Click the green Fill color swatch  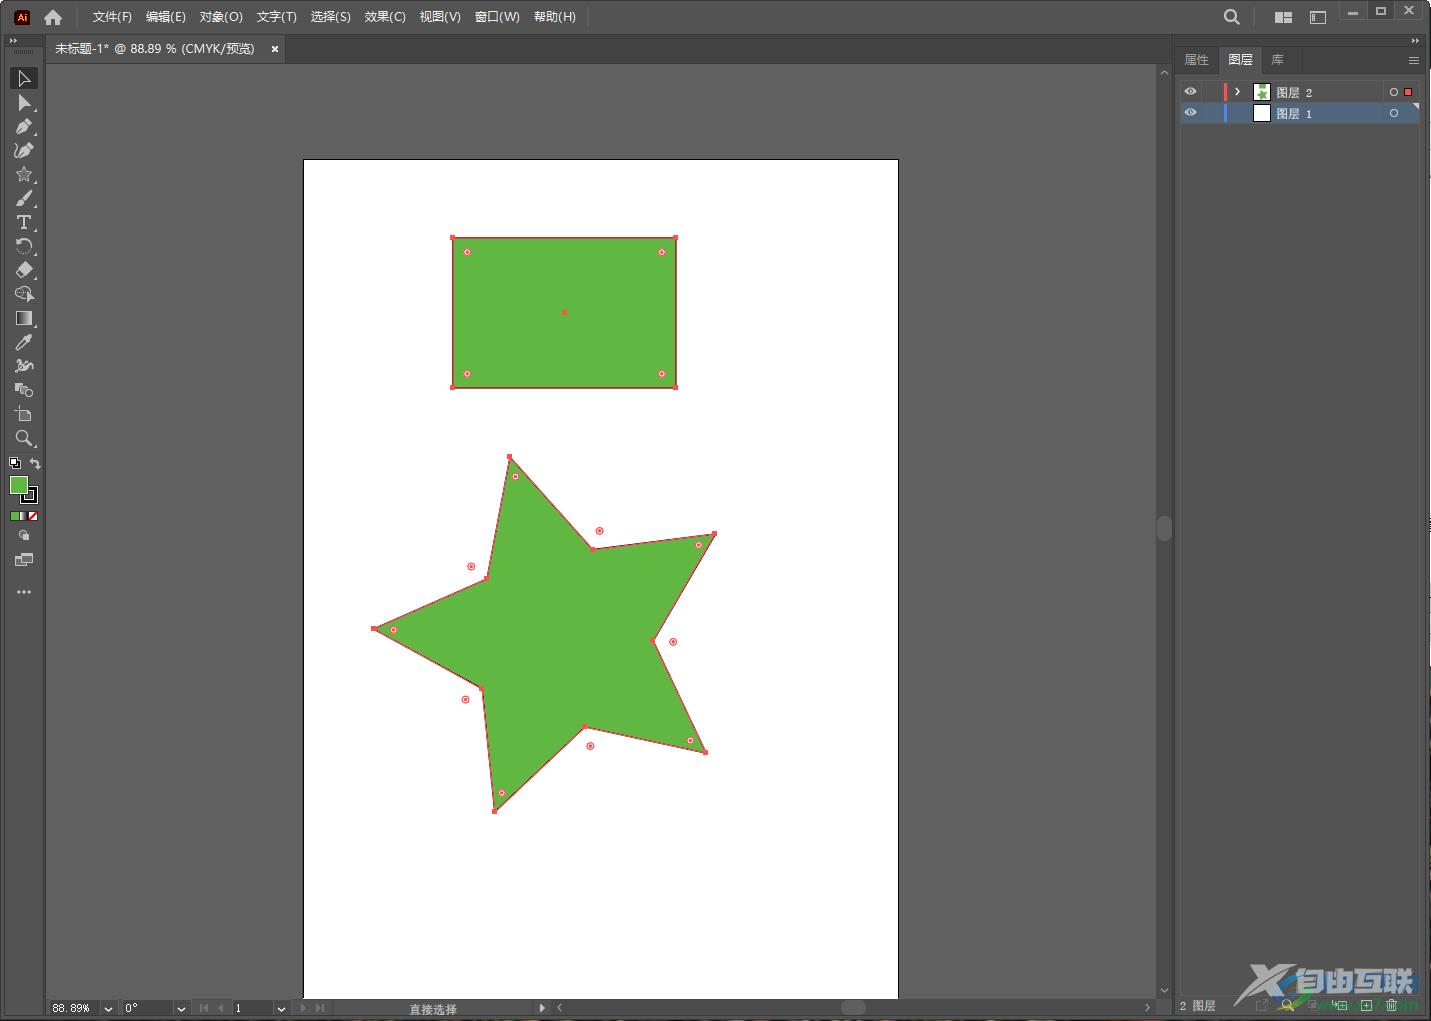[18, 485]
